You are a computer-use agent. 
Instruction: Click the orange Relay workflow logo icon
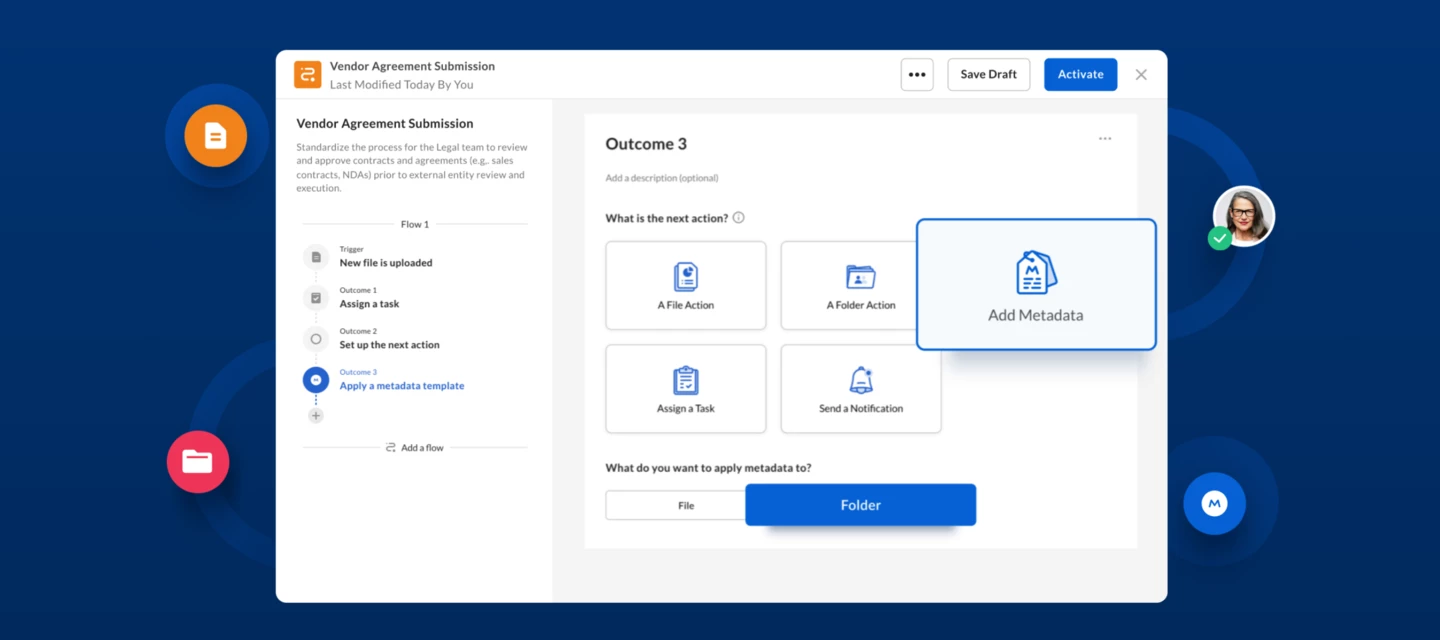307,75
